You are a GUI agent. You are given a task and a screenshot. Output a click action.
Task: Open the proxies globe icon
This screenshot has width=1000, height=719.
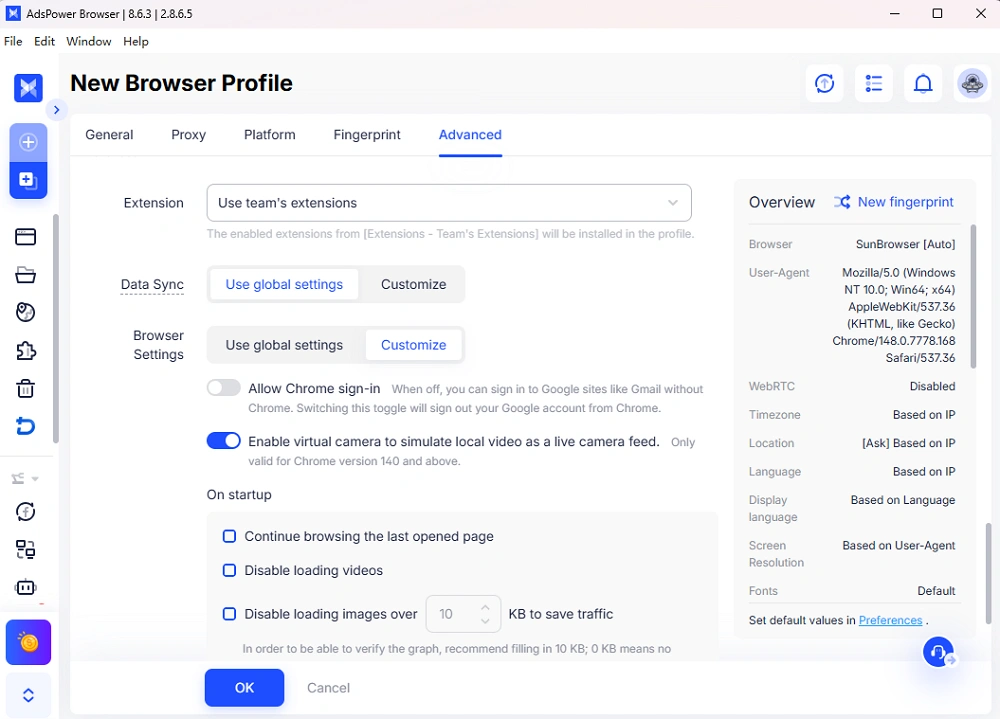tap(26, 313)
